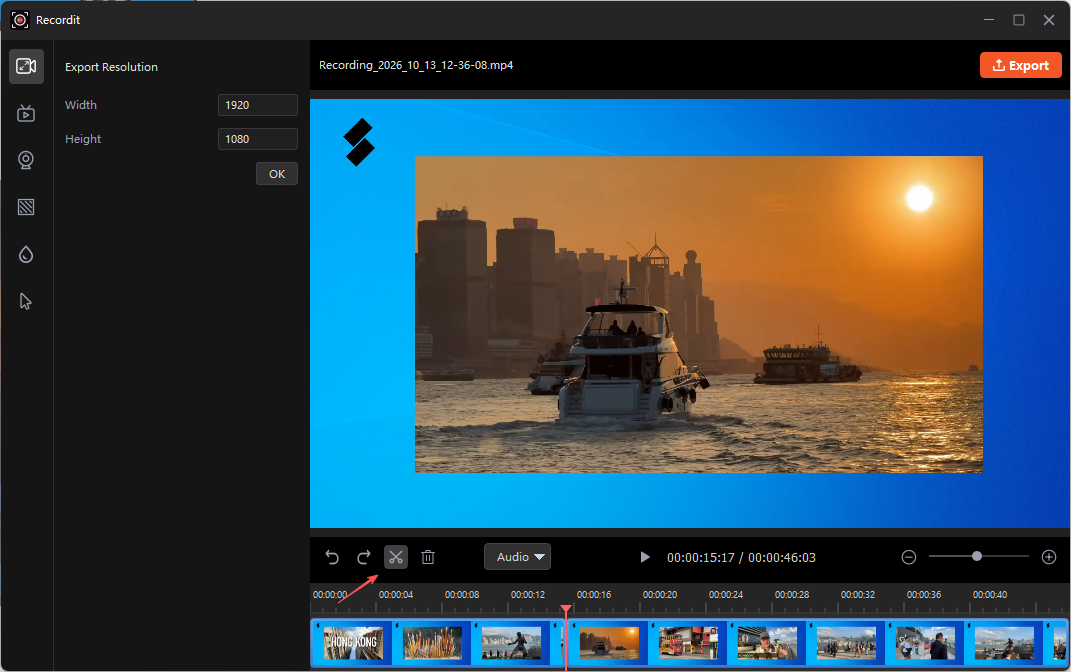Select the sunset boat clip thumbnail
Screen dimensions: 1071x672
[609, 643]
